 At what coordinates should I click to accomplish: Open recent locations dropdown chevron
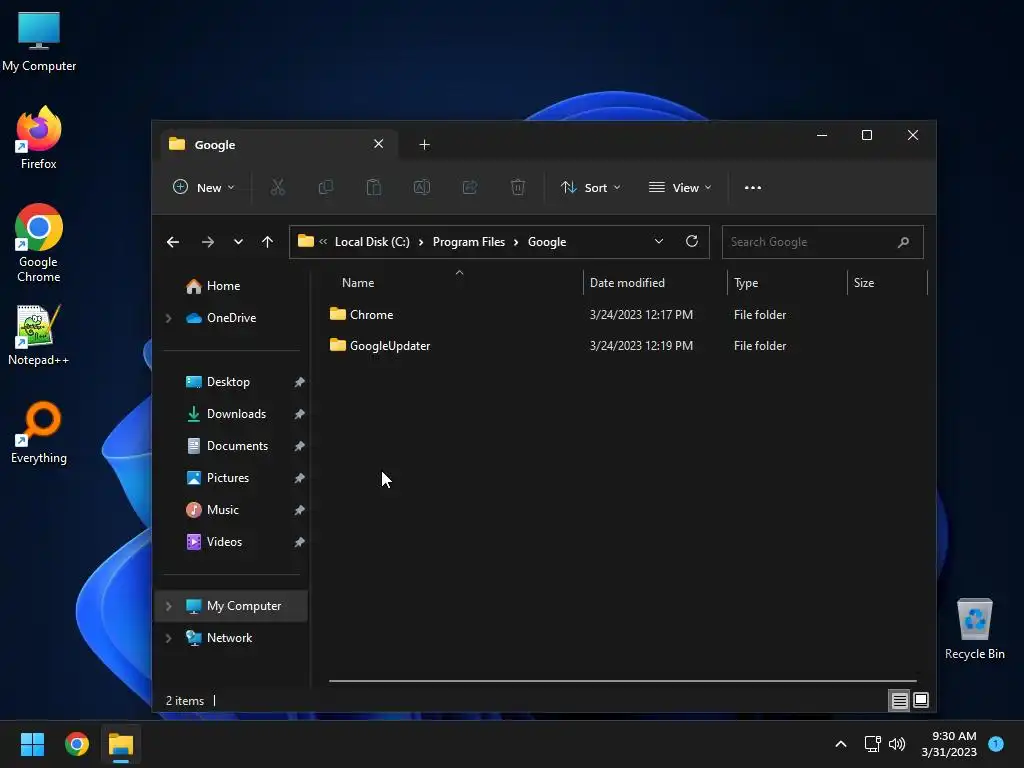pos(238,242)
